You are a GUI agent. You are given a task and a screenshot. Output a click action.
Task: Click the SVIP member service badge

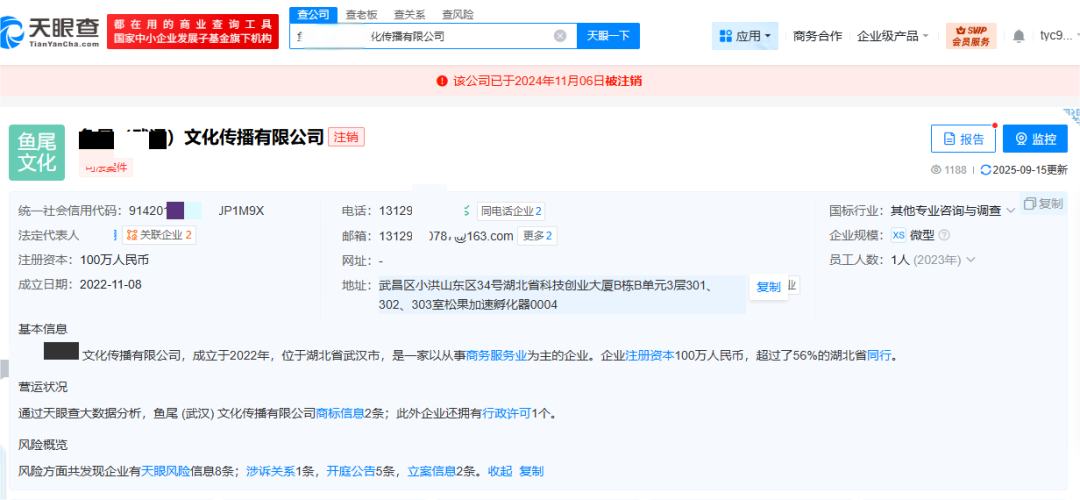pyautogui.click(x=970, y=36)
